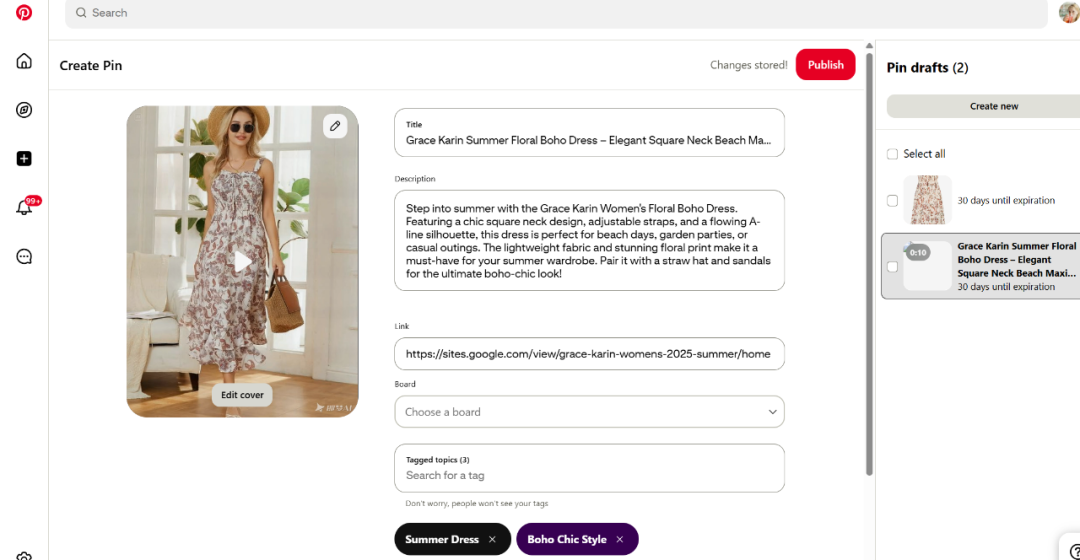Click the Search for a tag field
The image size is (1080, 560).
click(x=589, y=475)
